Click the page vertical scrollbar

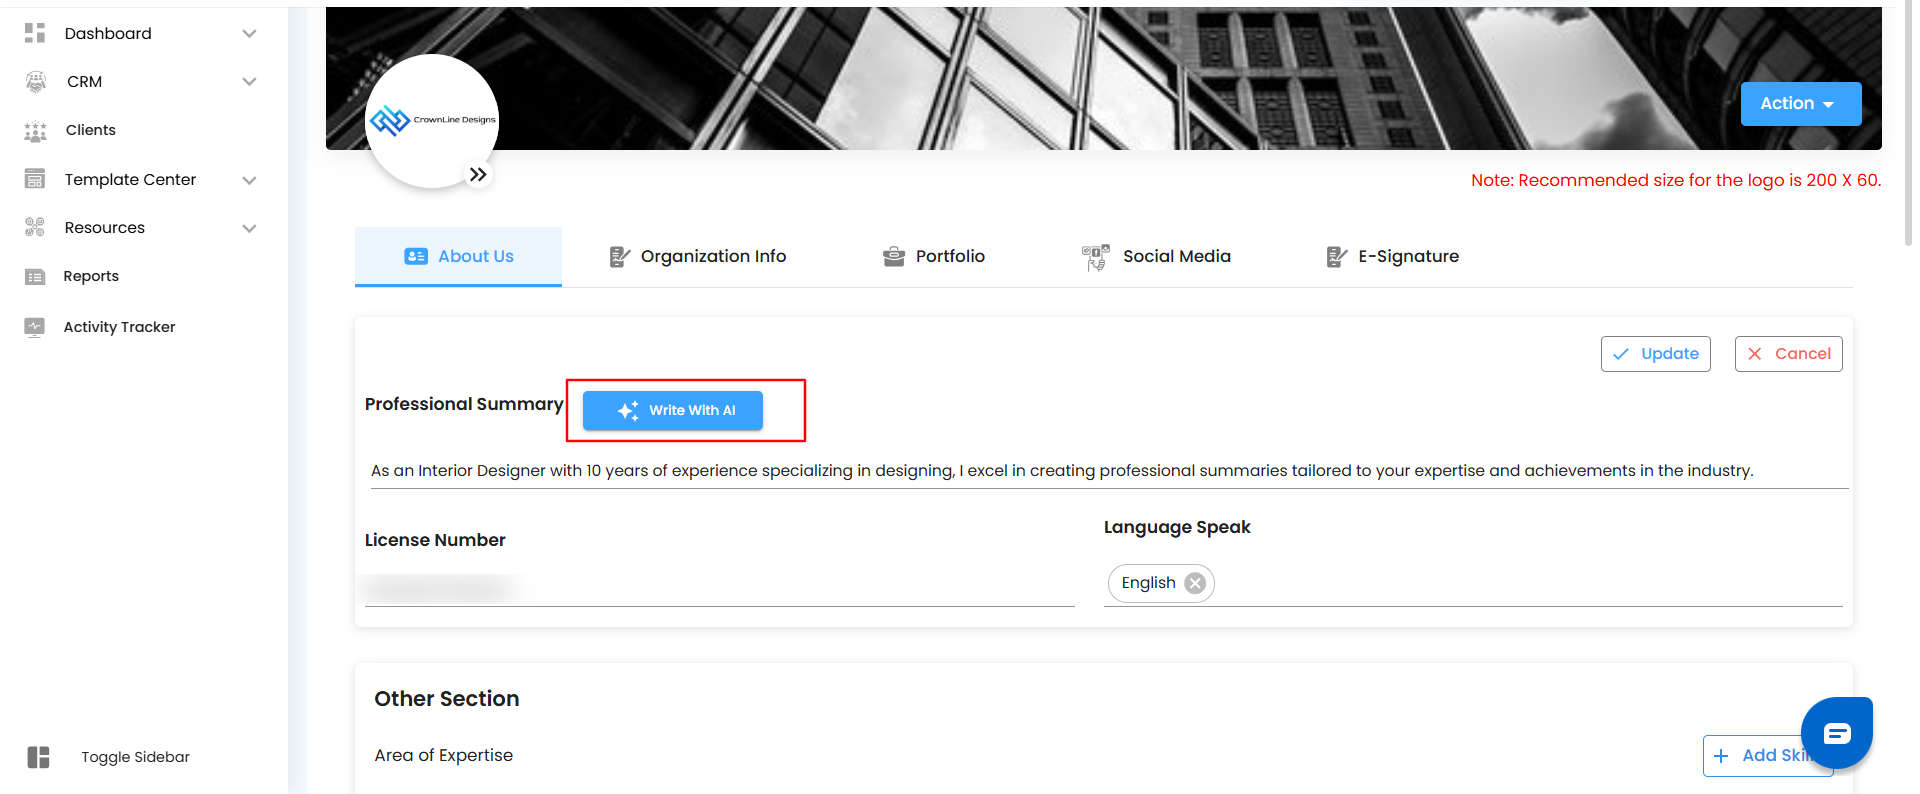click(1908, 122)
